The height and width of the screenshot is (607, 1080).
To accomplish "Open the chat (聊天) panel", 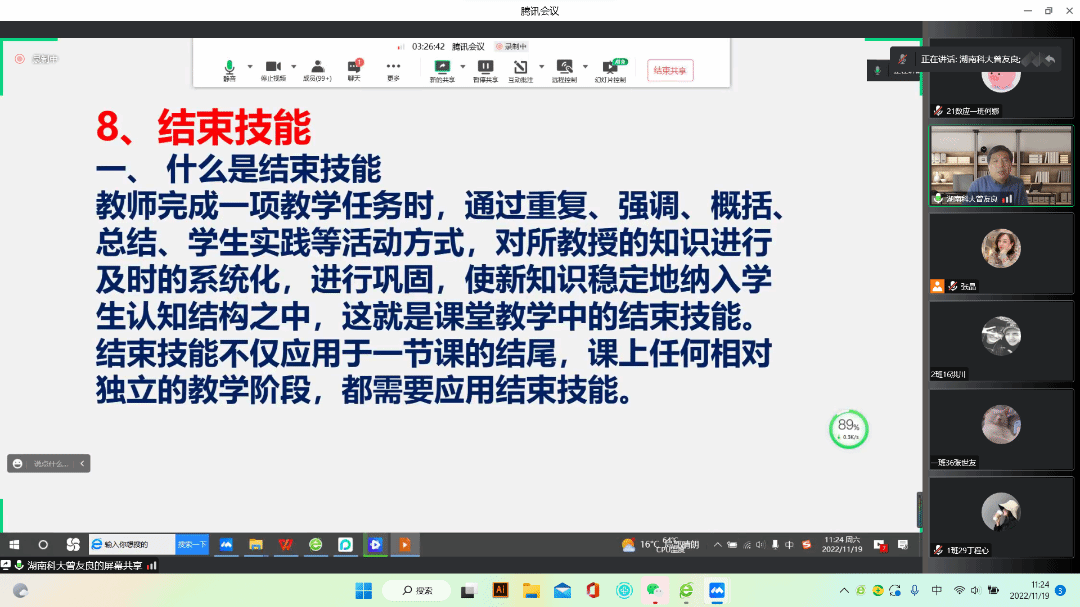I will (354, 68).
